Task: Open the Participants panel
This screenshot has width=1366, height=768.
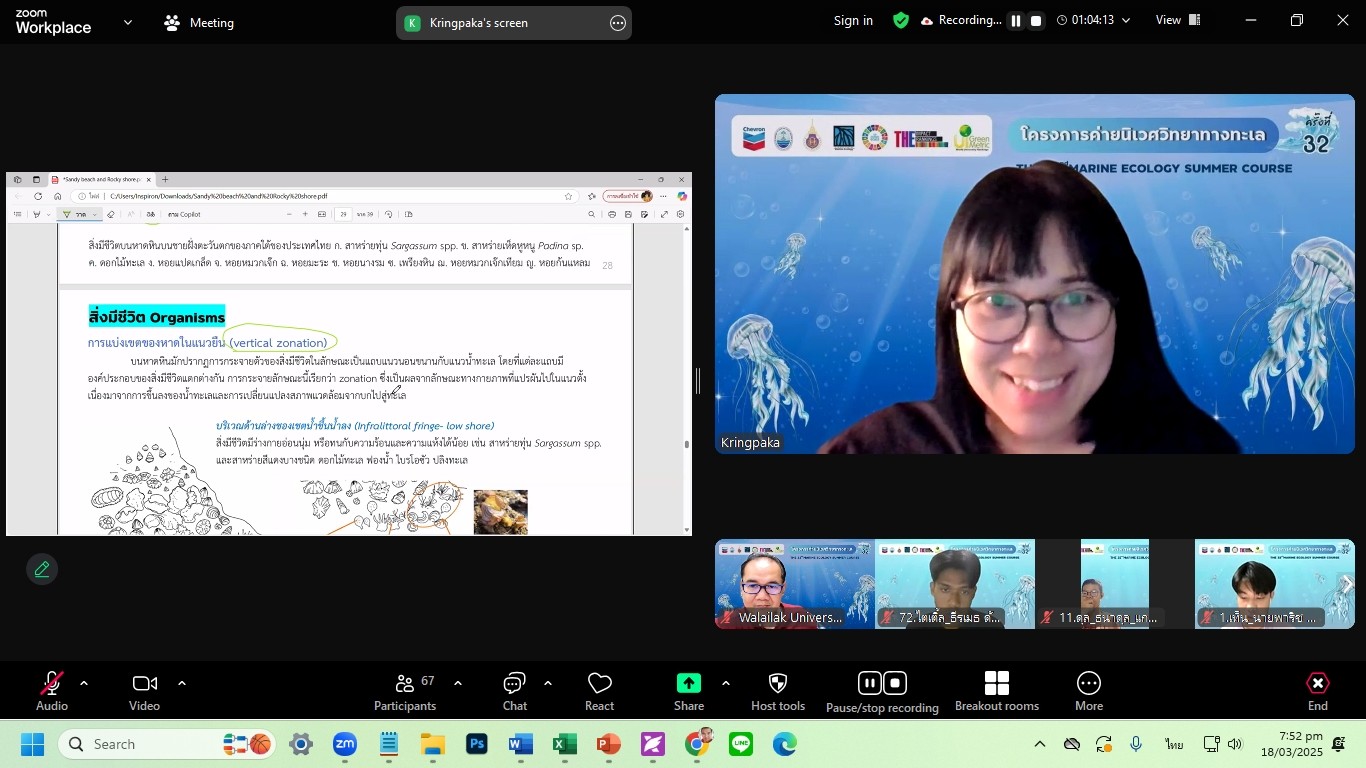Action: click(x=405, y=684)
